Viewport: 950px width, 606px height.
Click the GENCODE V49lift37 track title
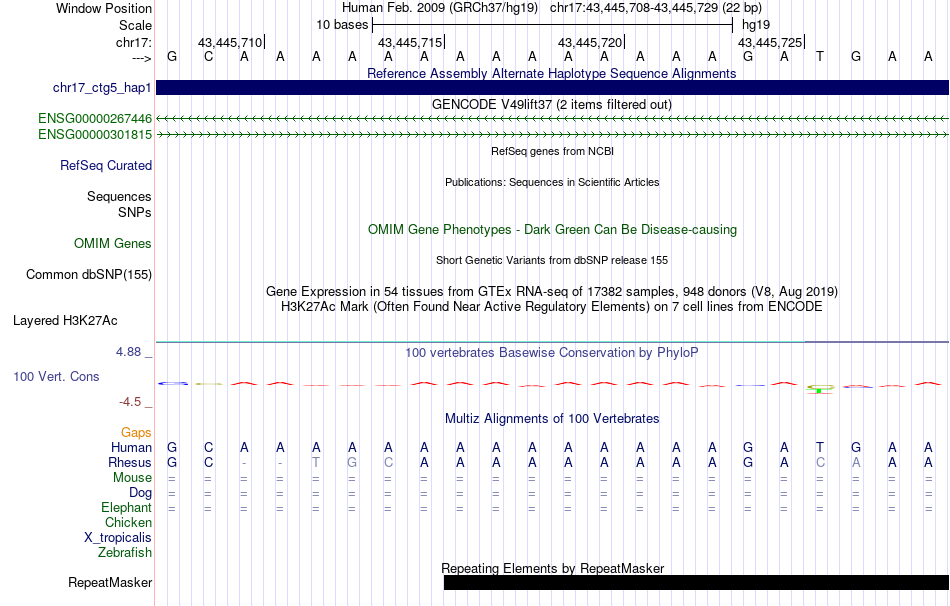tap(552, 104)
